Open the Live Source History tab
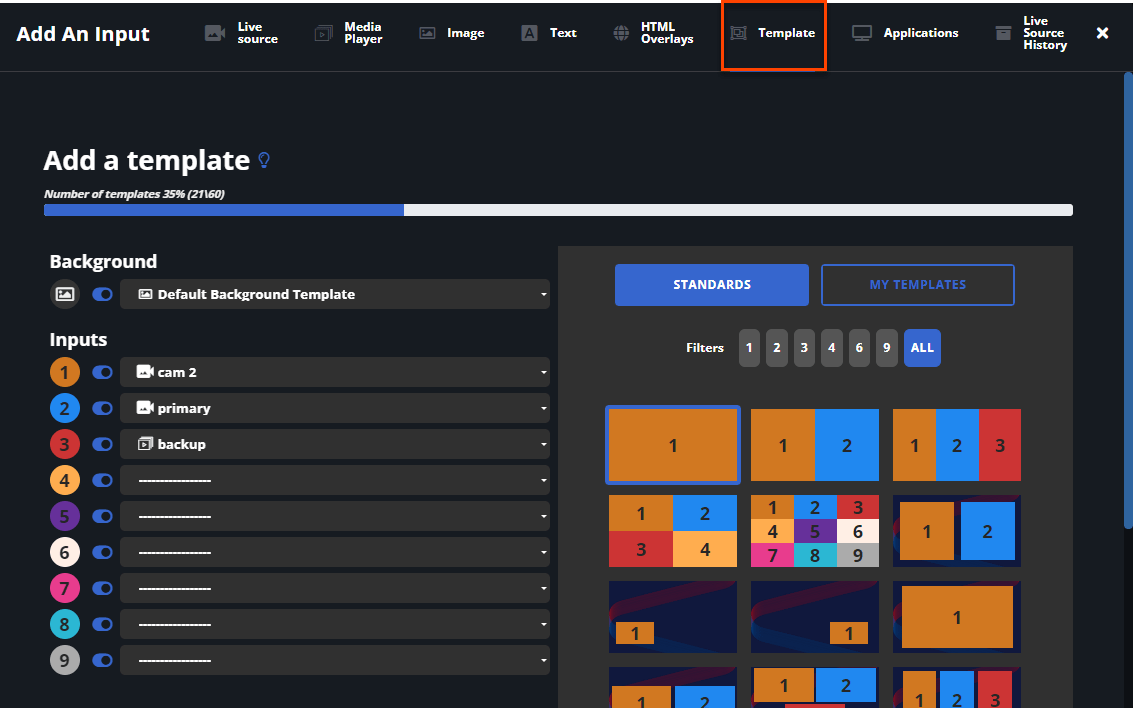The height and width of the screenshot is (708, 1133). click(1031, 33)
